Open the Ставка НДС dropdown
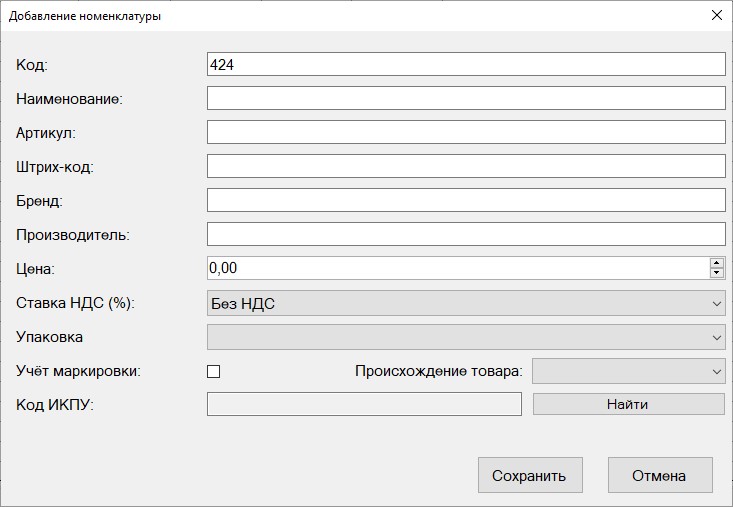The image size is (733, 507). pyautogui.click(x=465, y=303)
